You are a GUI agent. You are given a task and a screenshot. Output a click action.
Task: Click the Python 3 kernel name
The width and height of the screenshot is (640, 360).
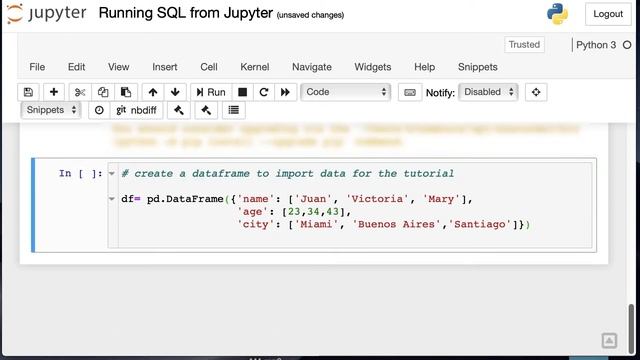[596, 45]
